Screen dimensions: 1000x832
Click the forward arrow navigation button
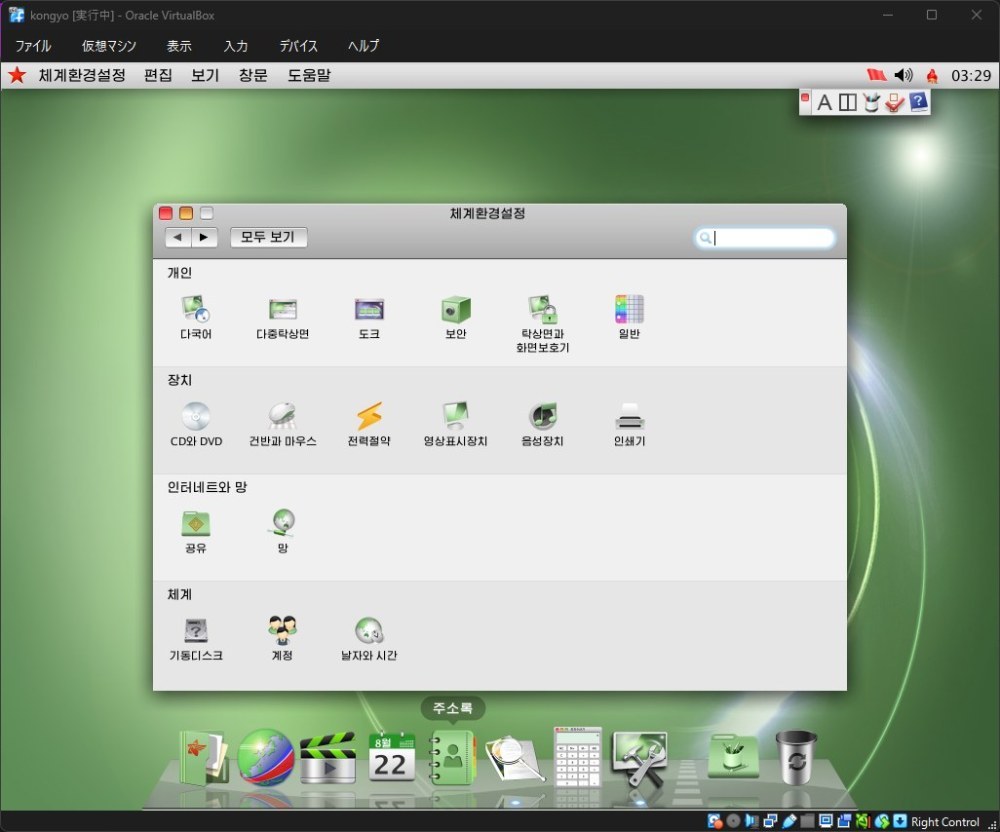204,237
